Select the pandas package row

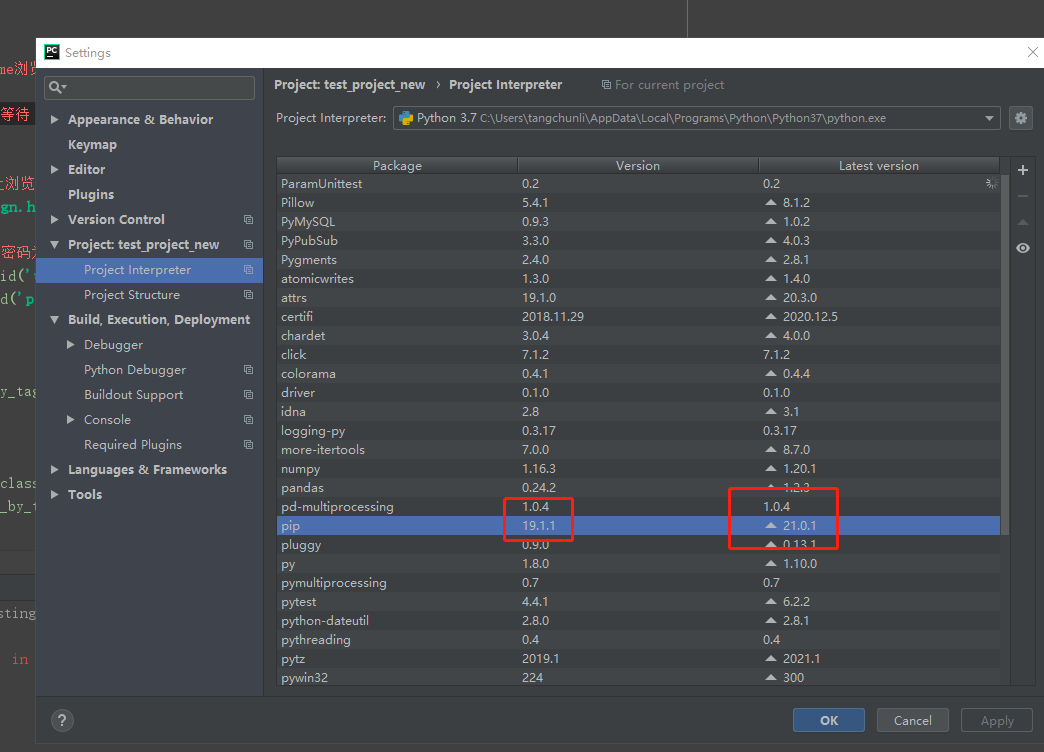(x=638, y=488)
